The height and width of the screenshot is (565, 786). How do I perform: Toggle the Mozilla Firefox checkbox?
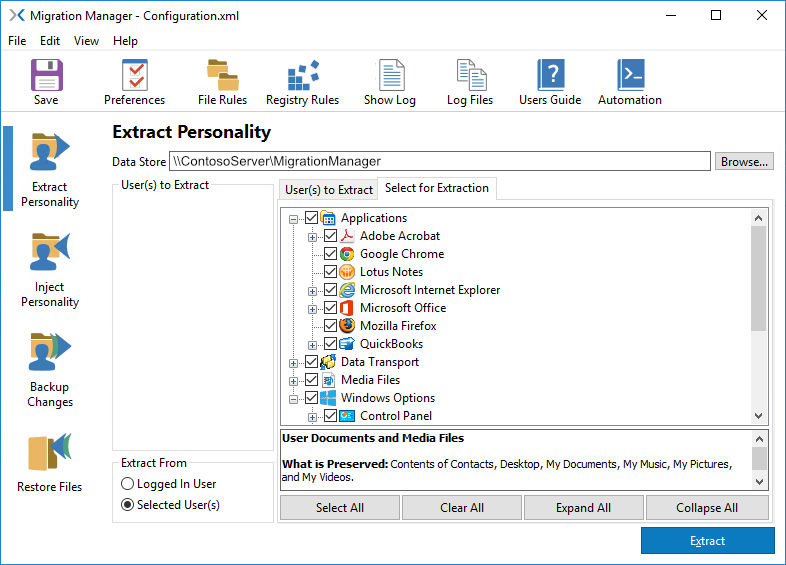coord(331,326)
